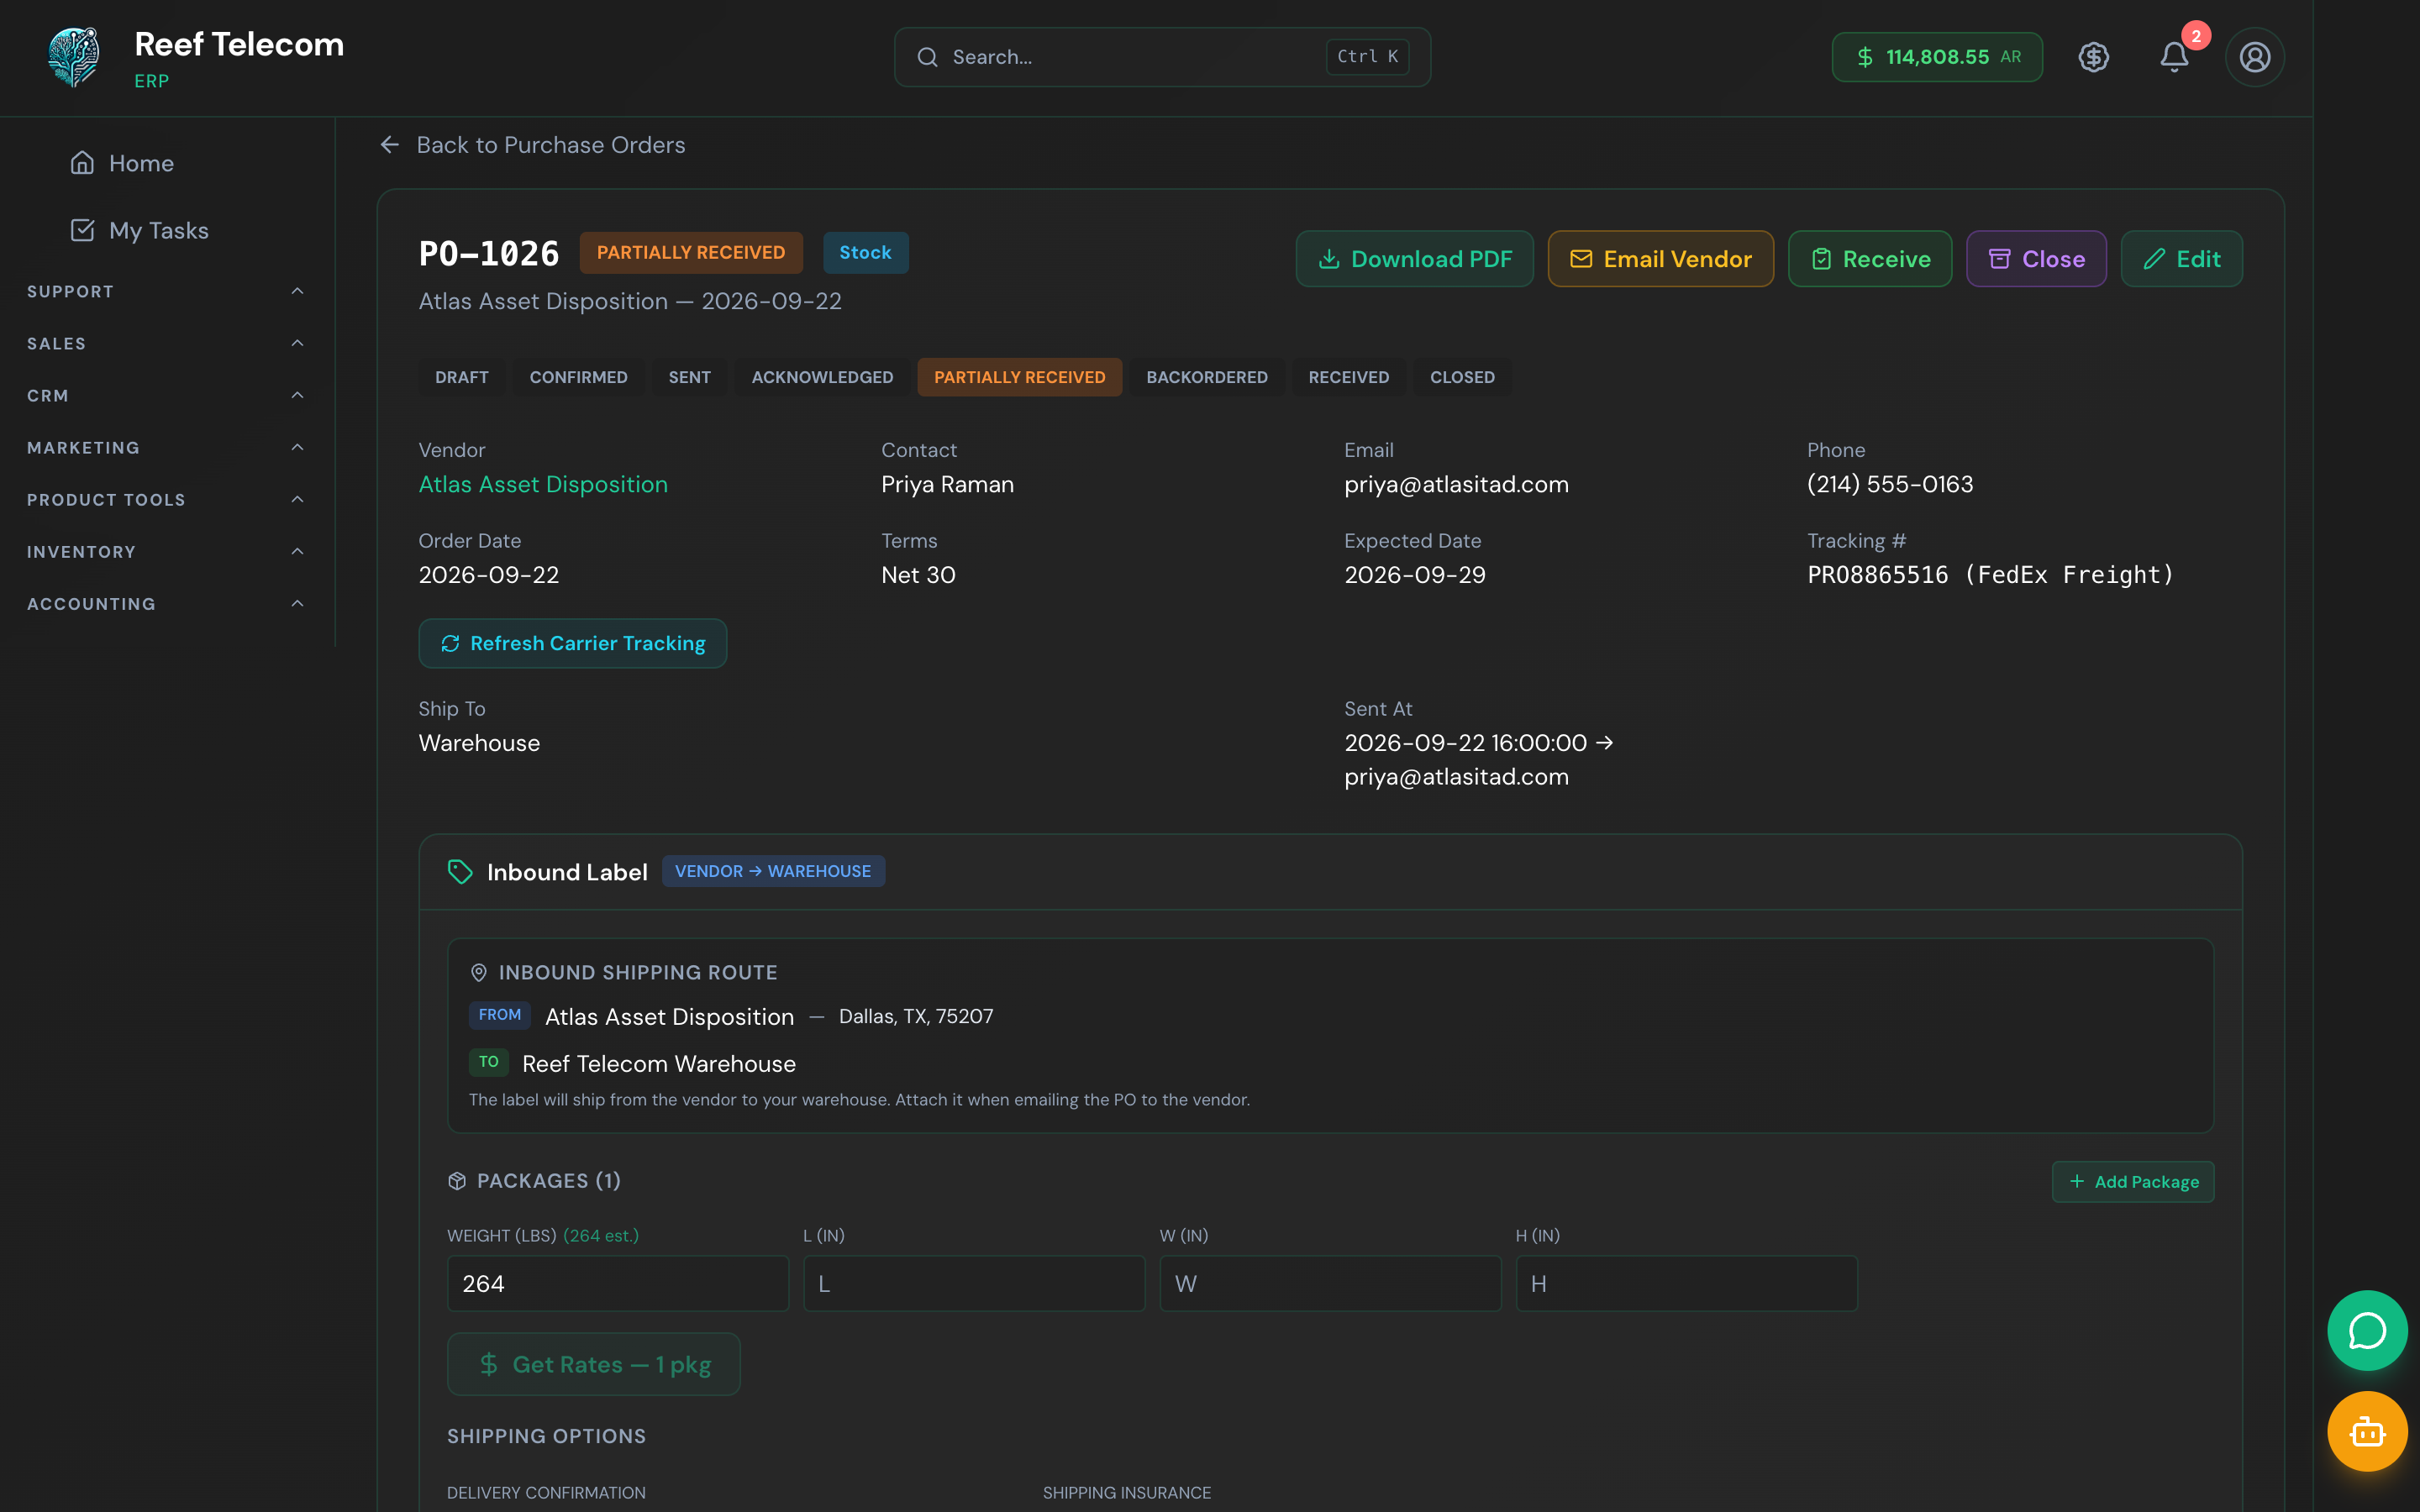Open the notifications bell
2420x1512 pixels.
(2174, 57)
